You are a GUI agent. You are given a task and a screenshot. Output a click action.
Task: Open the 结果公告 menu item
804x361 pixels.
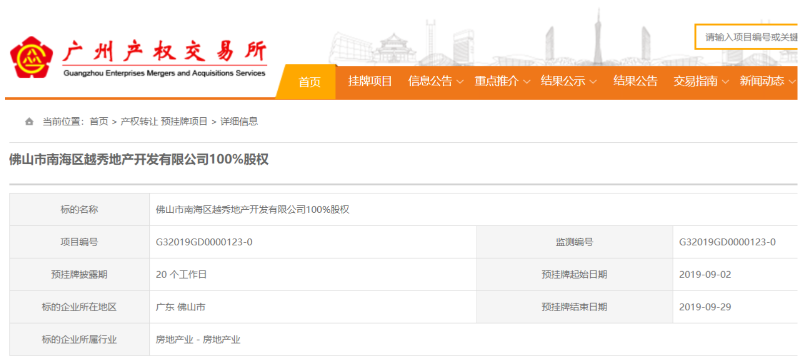(635, 81)
